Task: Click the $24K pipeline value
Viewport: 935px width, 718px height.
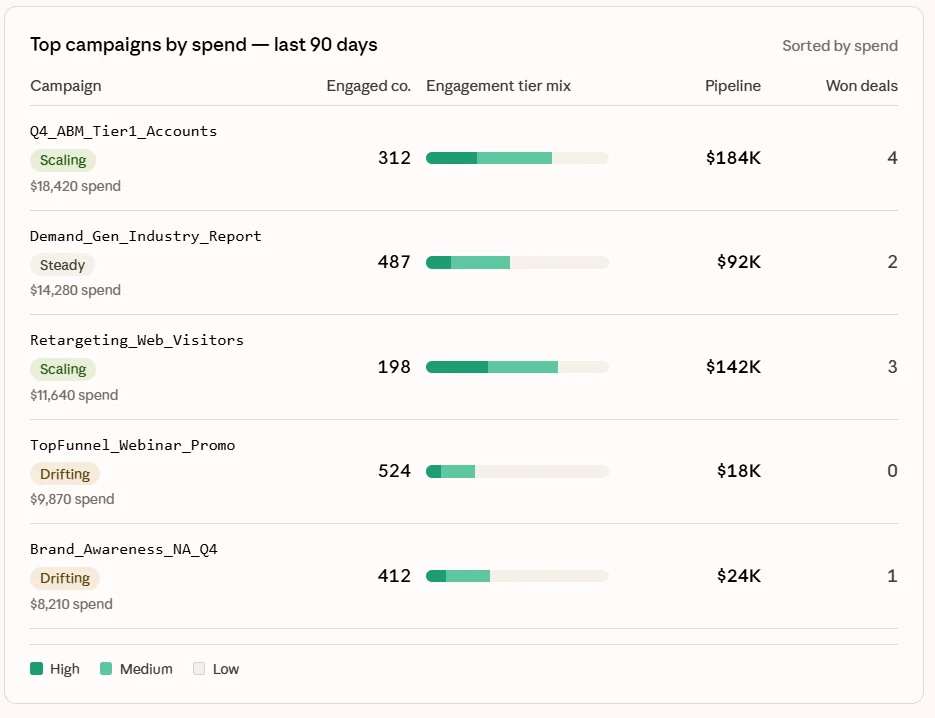Action: point(739,576)
